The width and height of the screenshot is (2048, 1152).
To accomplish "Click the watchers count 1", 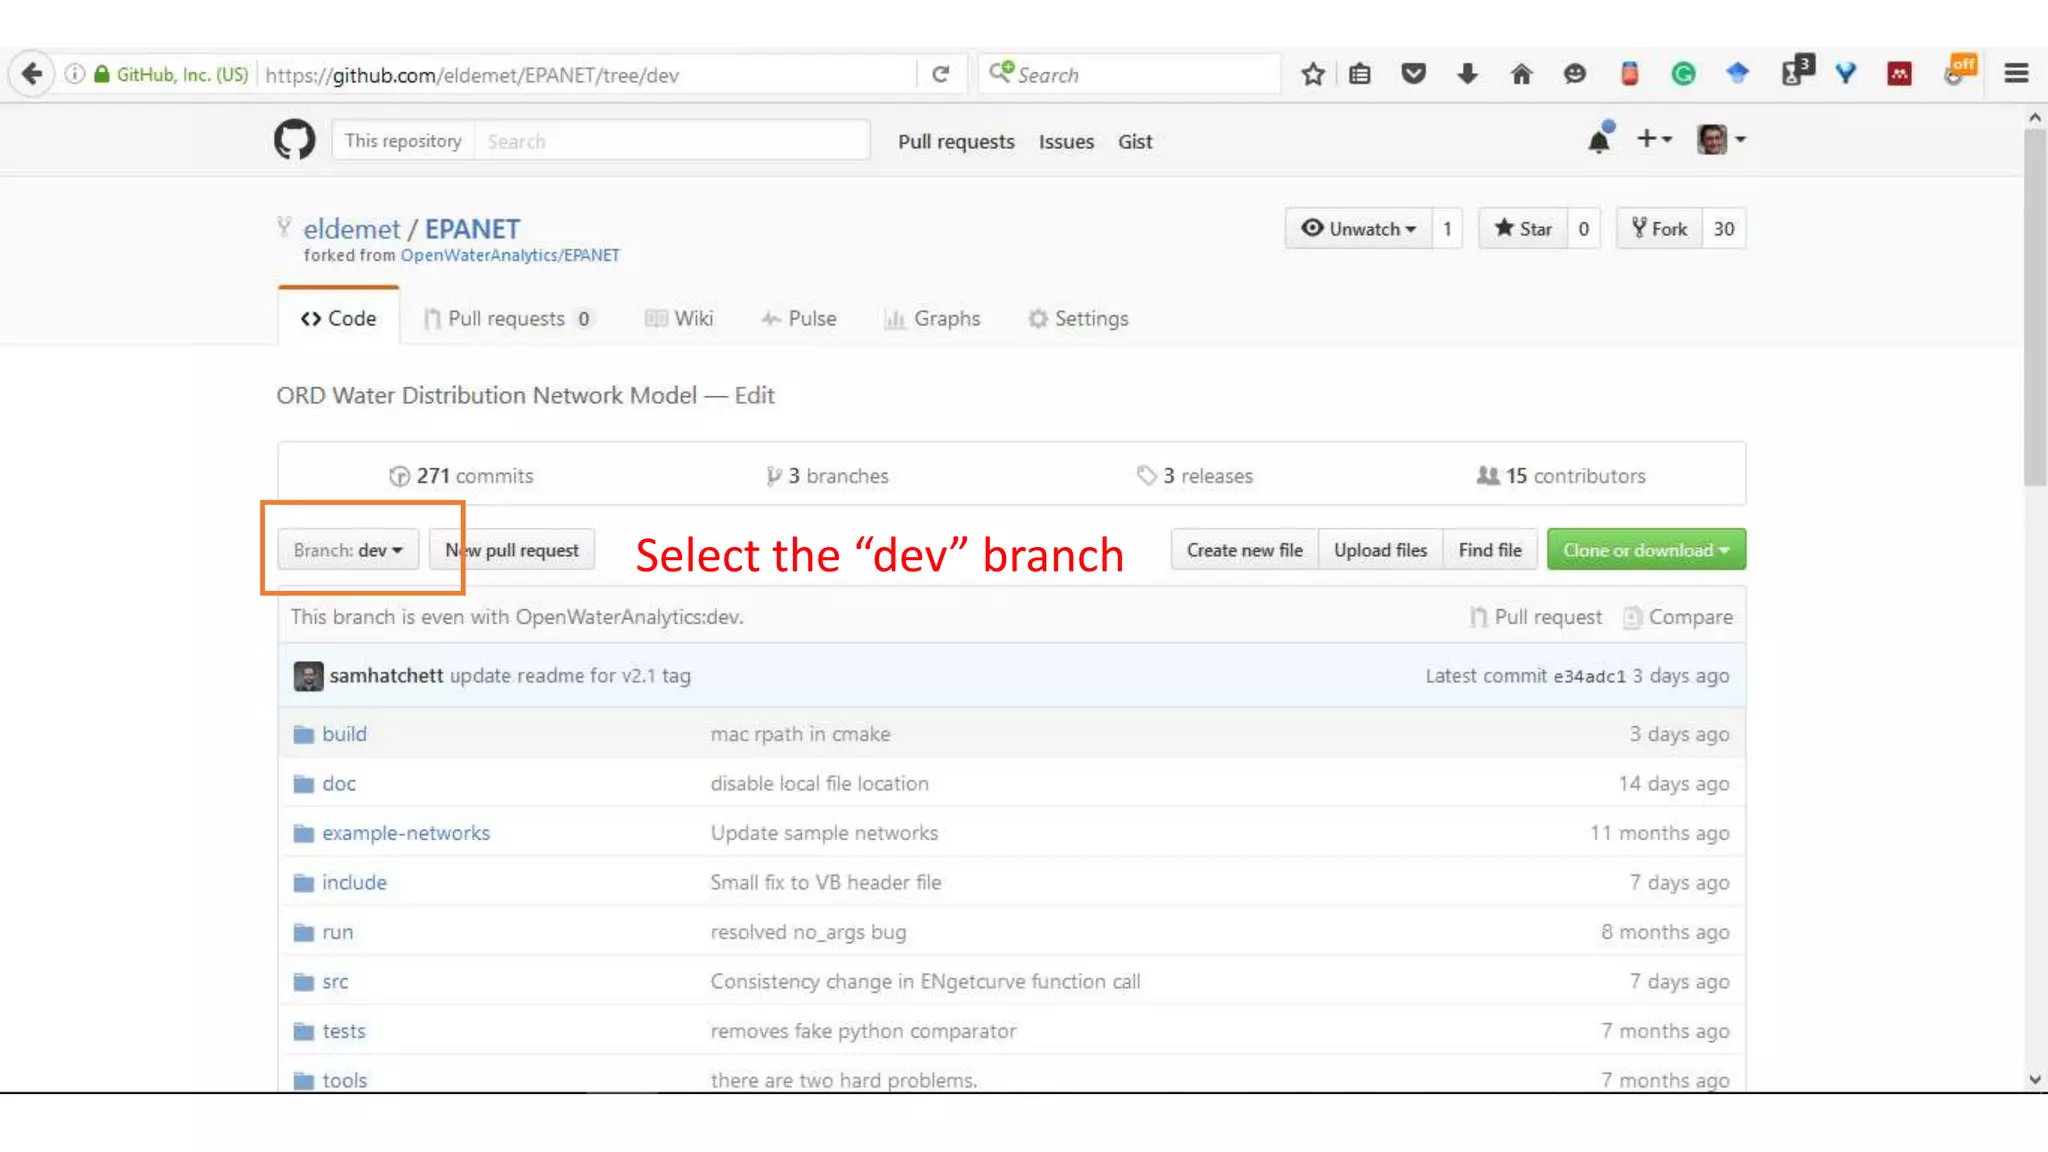I will click(x=1447, y=229).
